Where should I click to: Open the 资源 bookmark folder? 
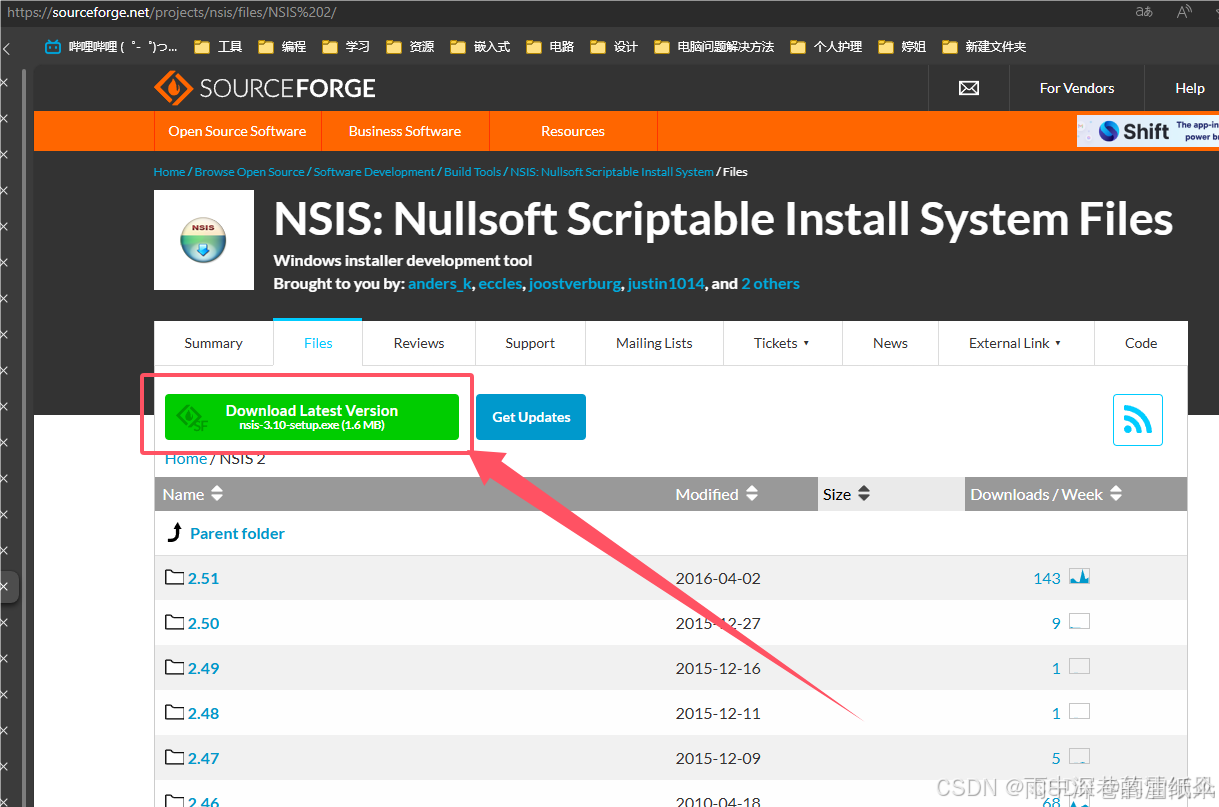point(410,46)
